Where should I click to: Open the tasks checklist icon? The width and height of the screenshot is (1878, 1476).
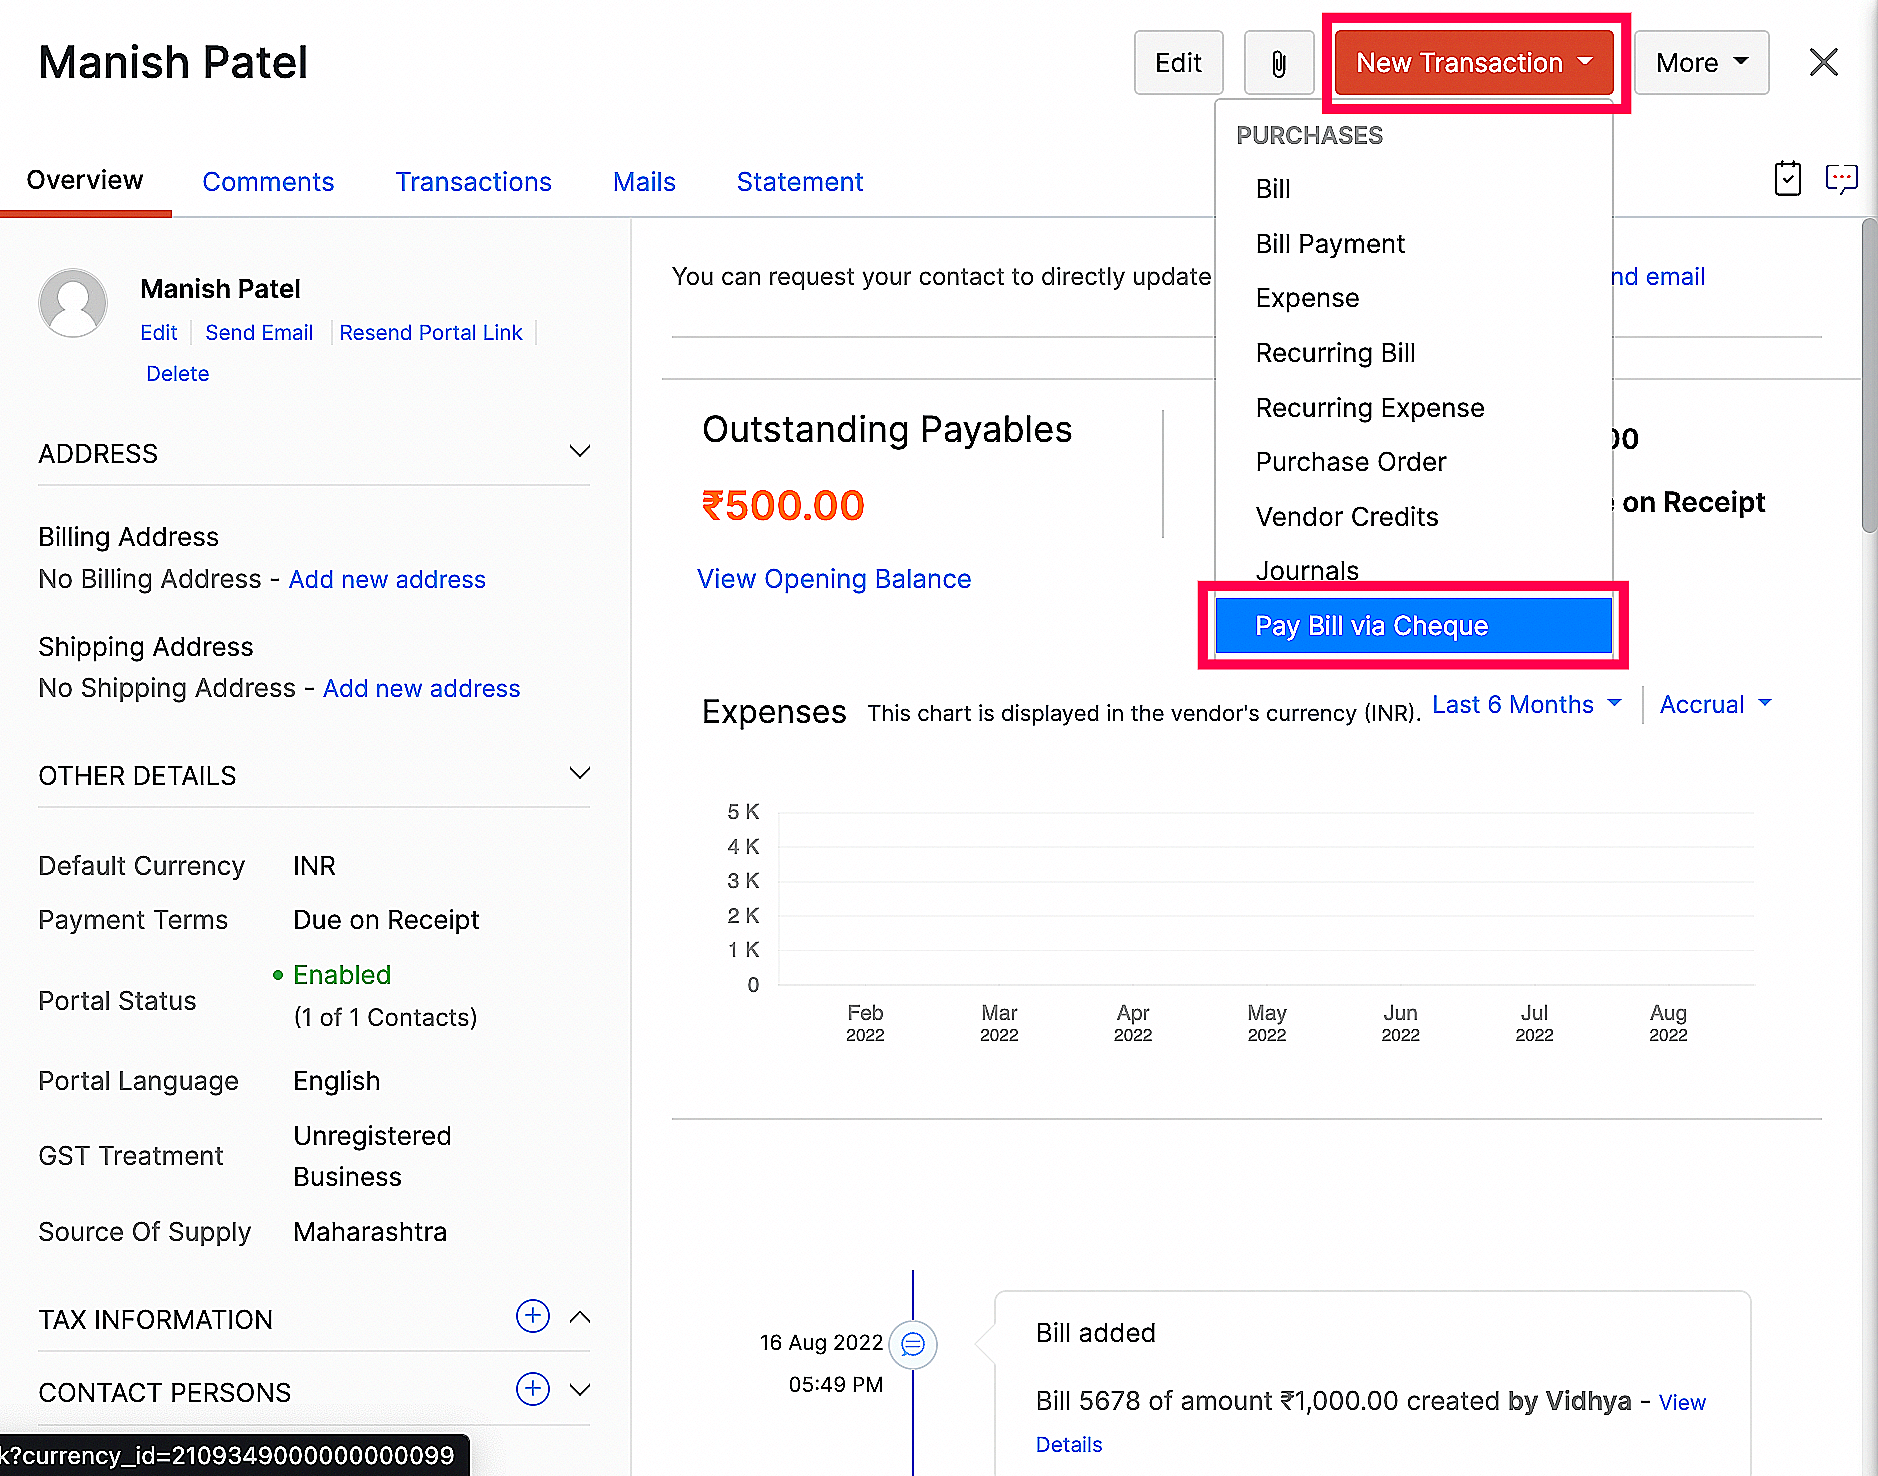pyautogui.click(x=1787, y=179)
